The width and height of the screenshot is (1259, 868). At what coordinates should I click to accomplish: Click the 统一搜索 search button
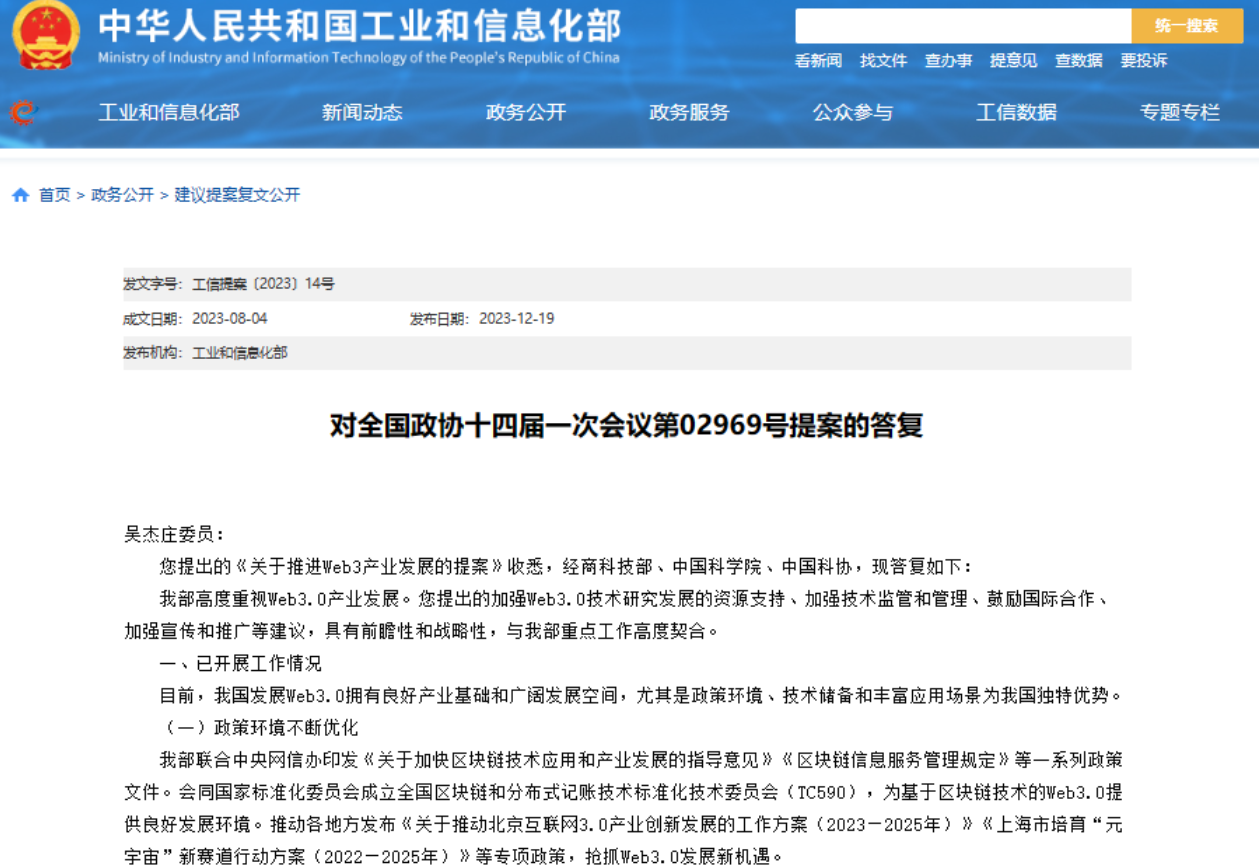[x=1187, y=26]
